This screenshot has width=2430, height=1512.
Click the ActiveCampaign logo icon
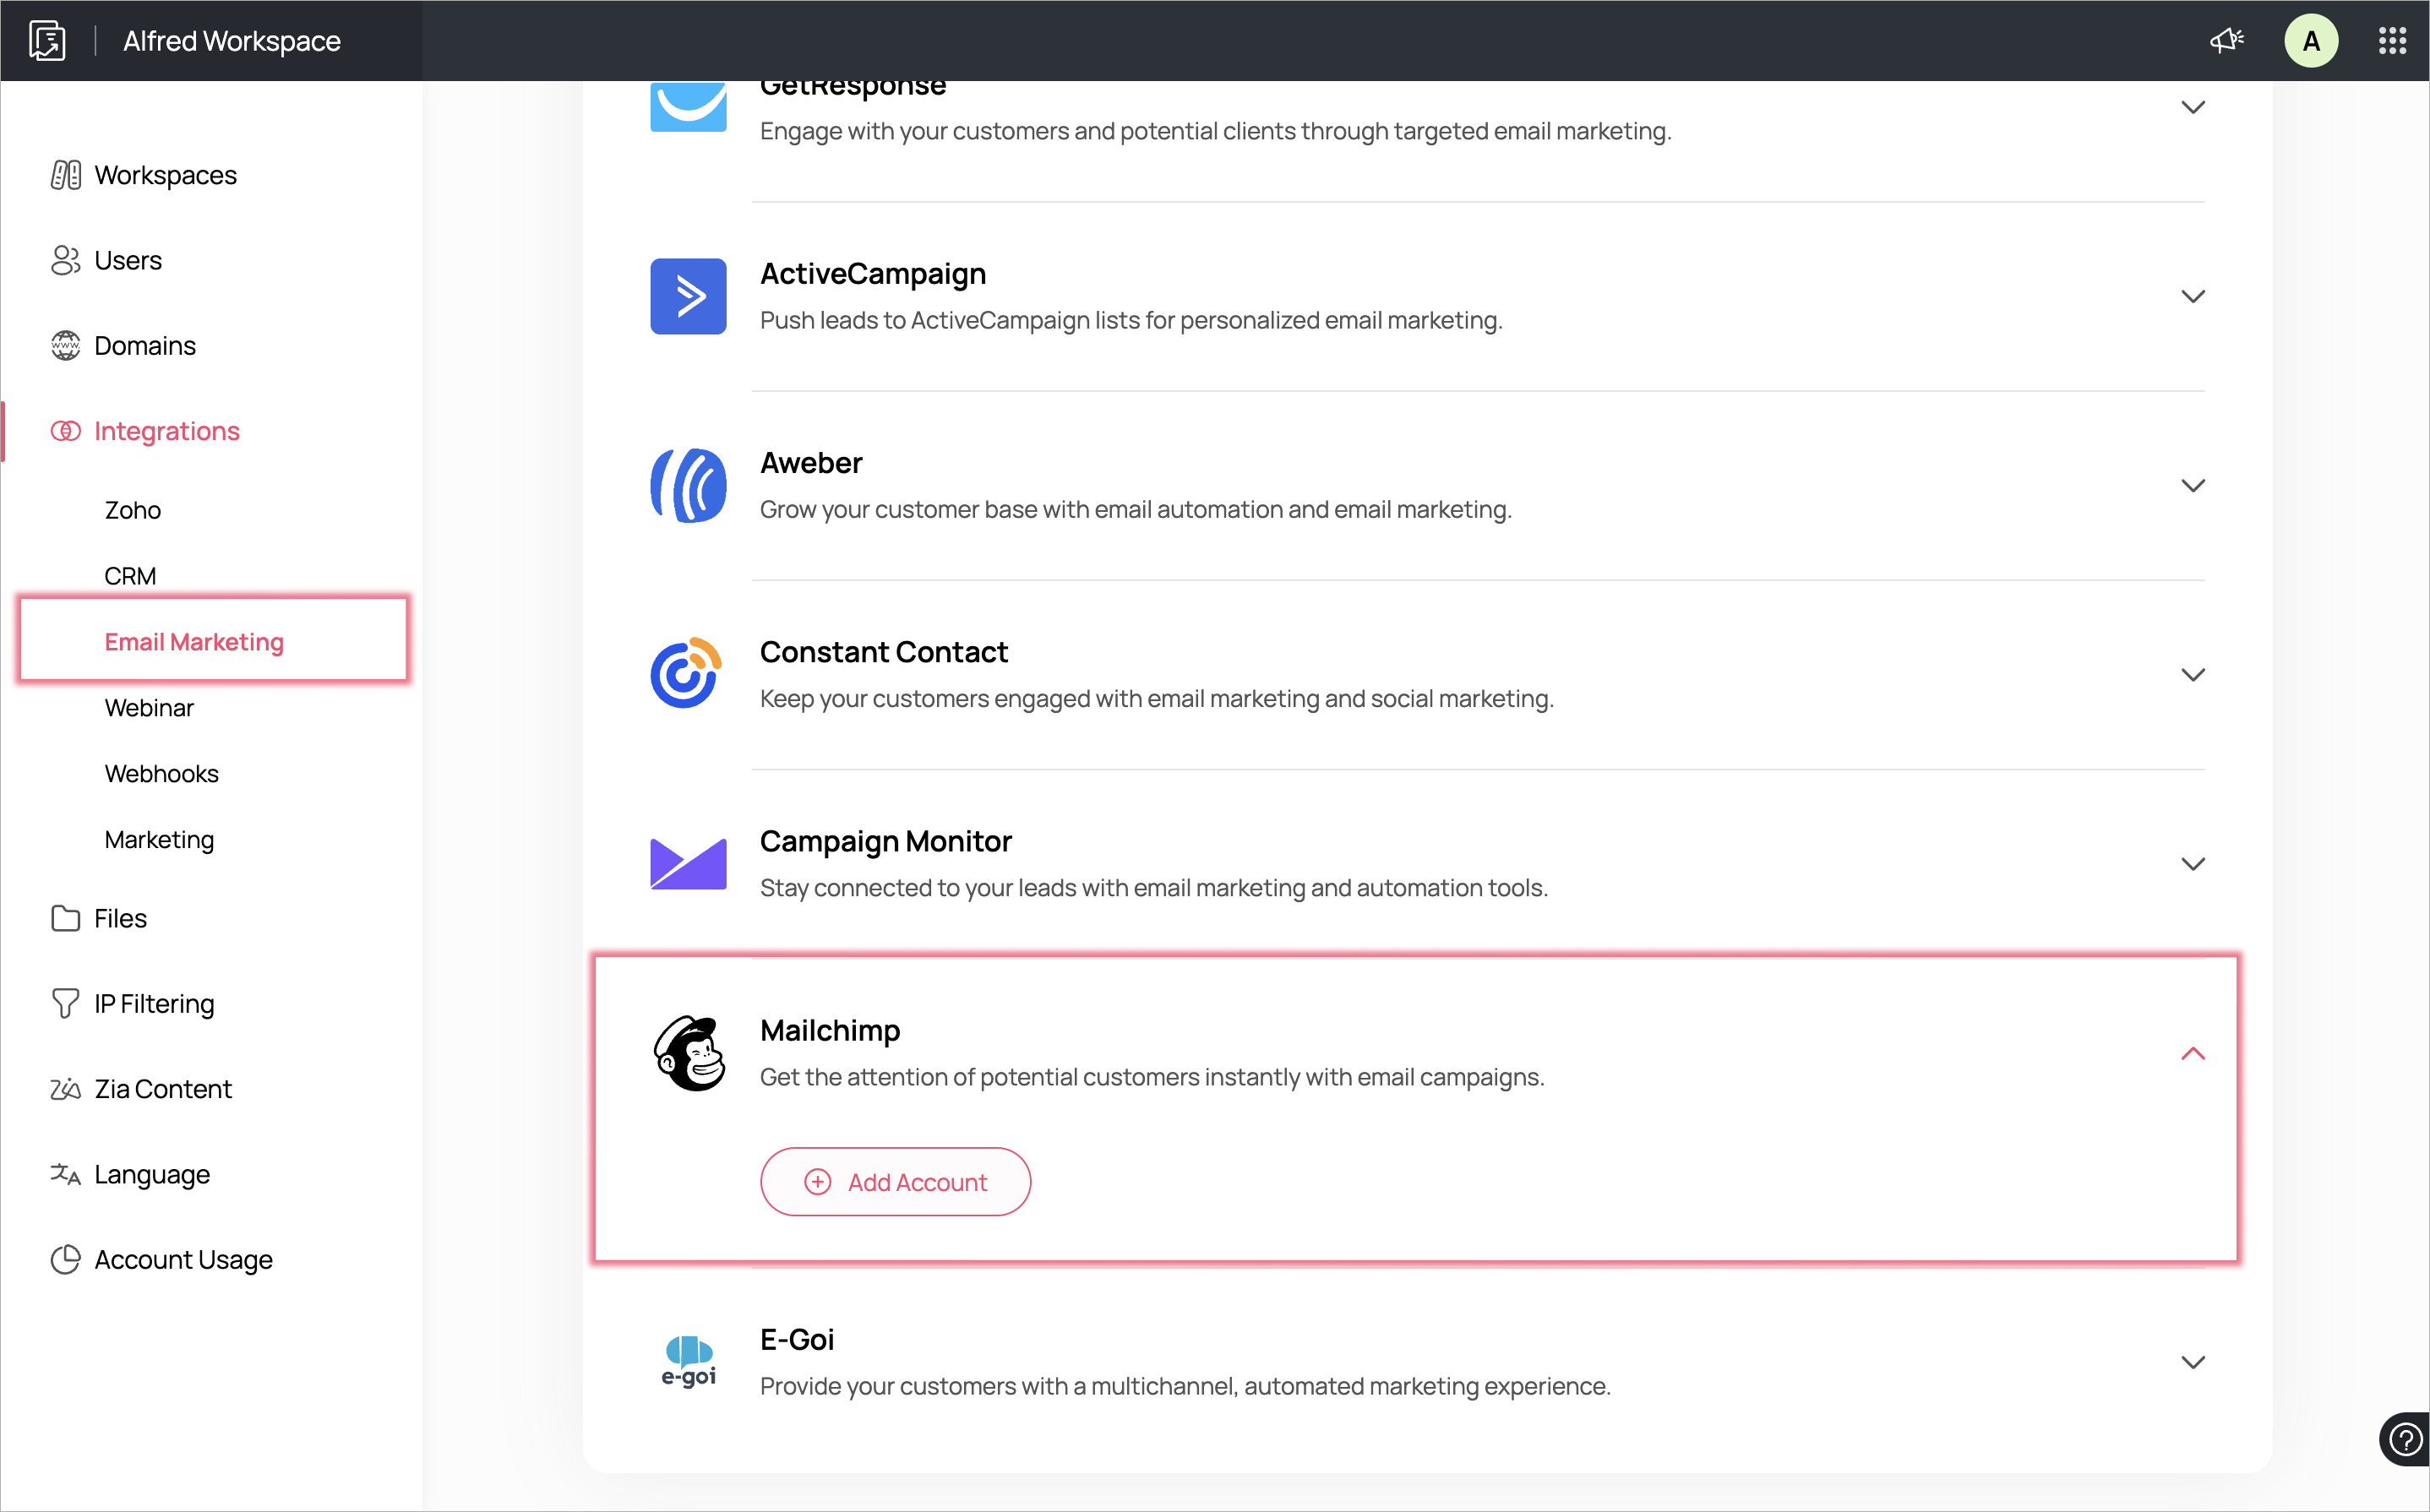pyautogui.click(x=688, y=296)
